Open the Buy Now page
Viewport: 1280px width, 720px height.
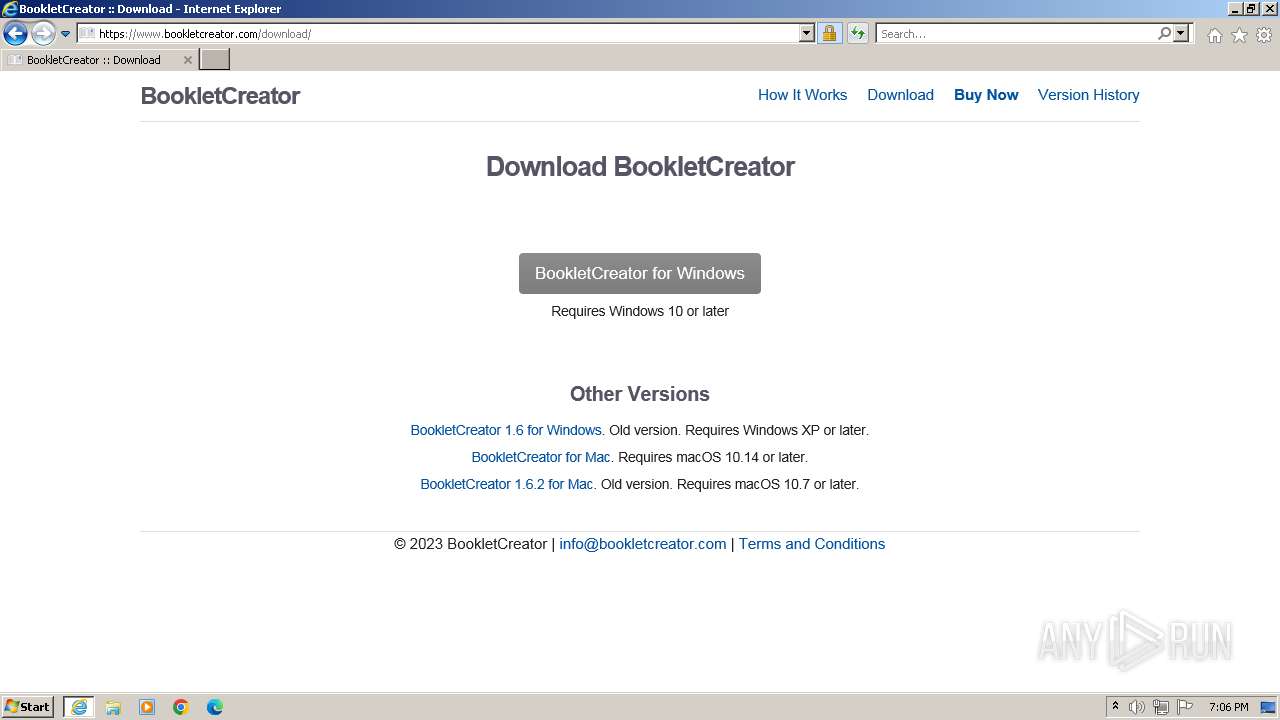coord(986,95)
